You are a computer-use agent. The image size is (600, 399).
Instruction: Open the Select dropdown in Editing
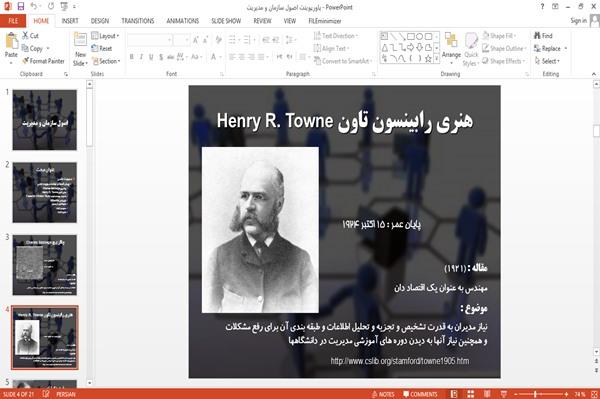click(547, 61)
